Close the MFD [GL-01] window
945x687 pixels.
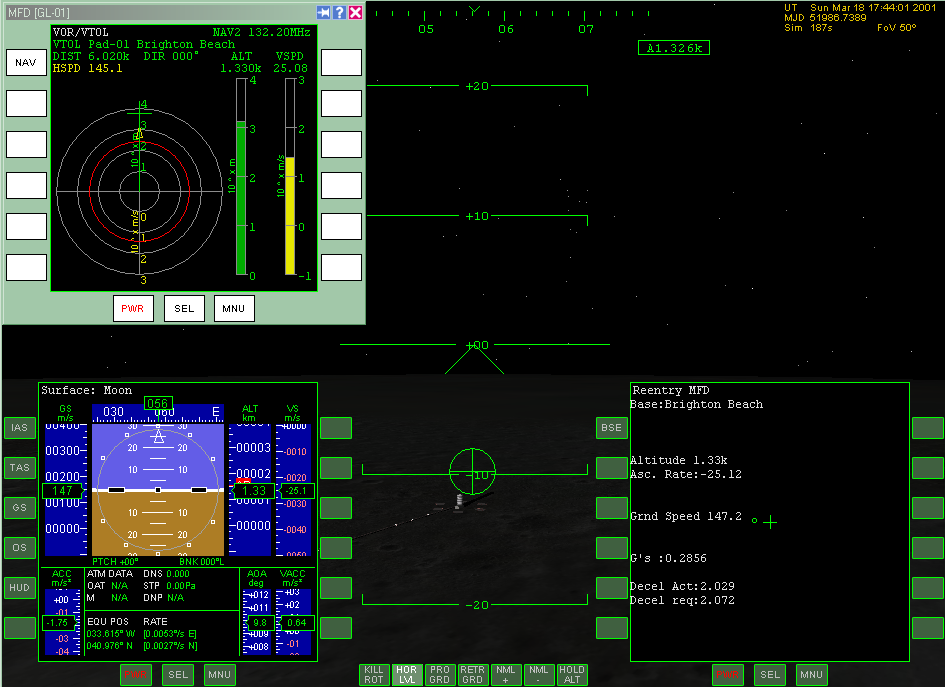356,12
